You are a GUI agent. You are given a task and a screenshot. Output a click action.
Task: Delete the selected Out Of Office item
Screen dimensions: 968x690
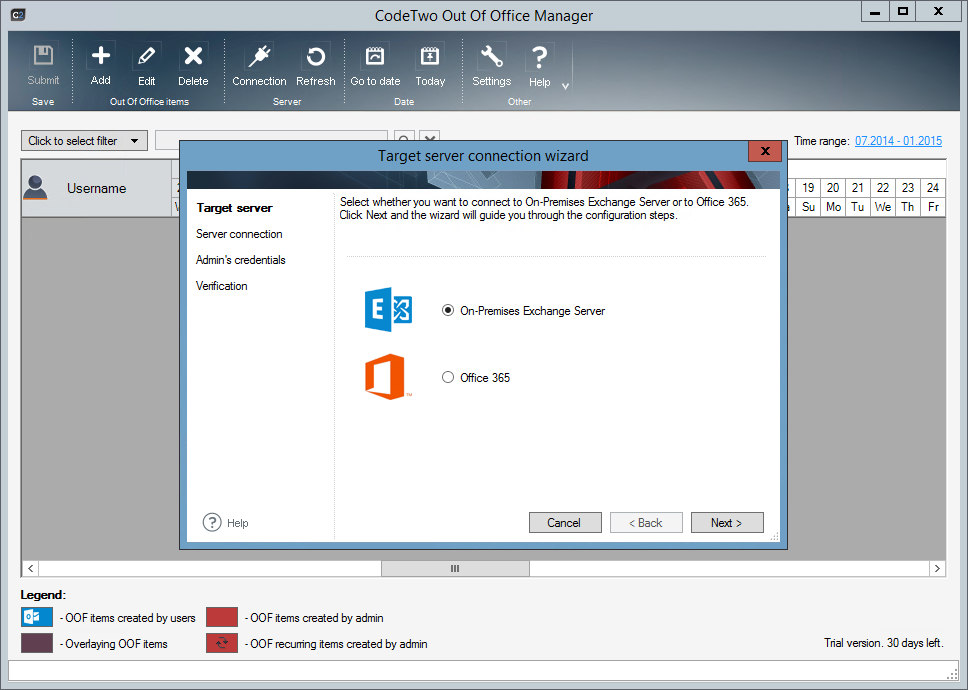[193, 65]
